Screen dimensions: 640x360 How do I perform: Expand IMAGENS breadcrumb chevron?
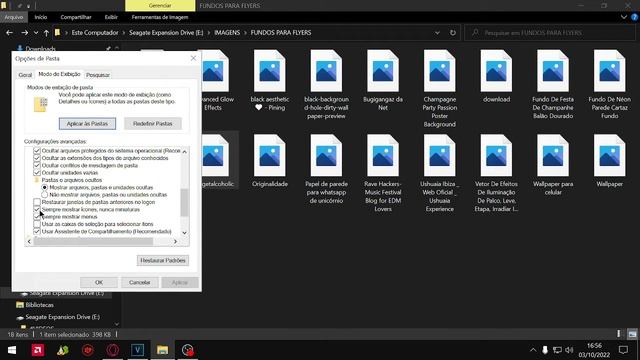click(x=245, y=33)
